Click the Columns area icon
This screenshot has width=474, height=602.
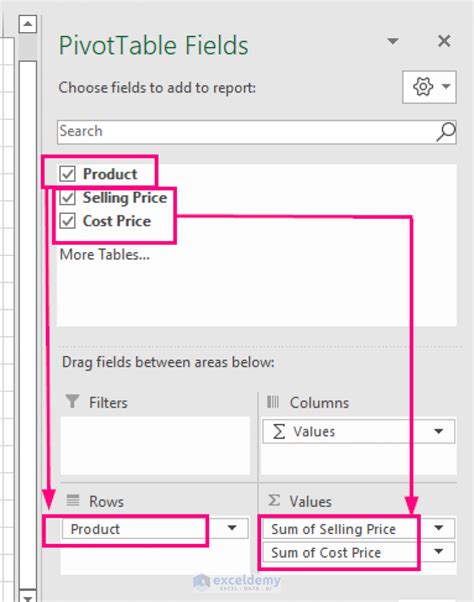point(273,402)
